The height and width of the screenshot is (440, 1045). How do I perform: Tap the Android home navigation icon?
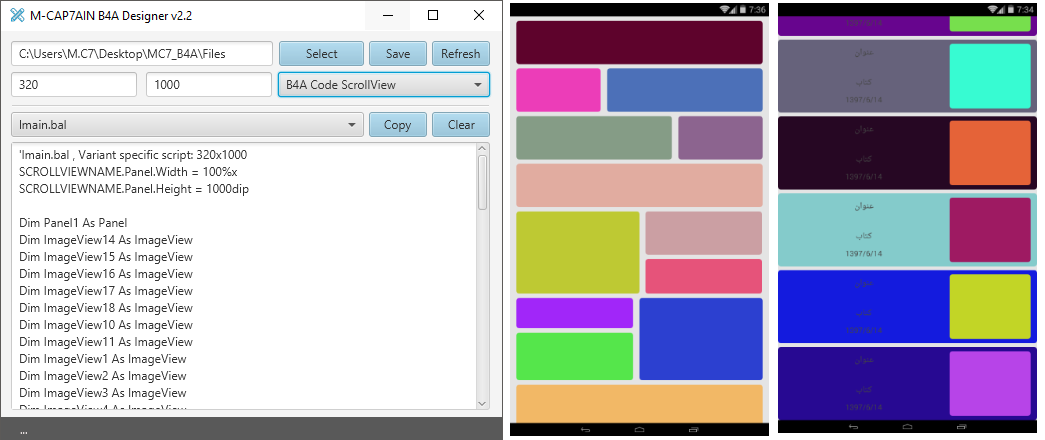point(639,429)
